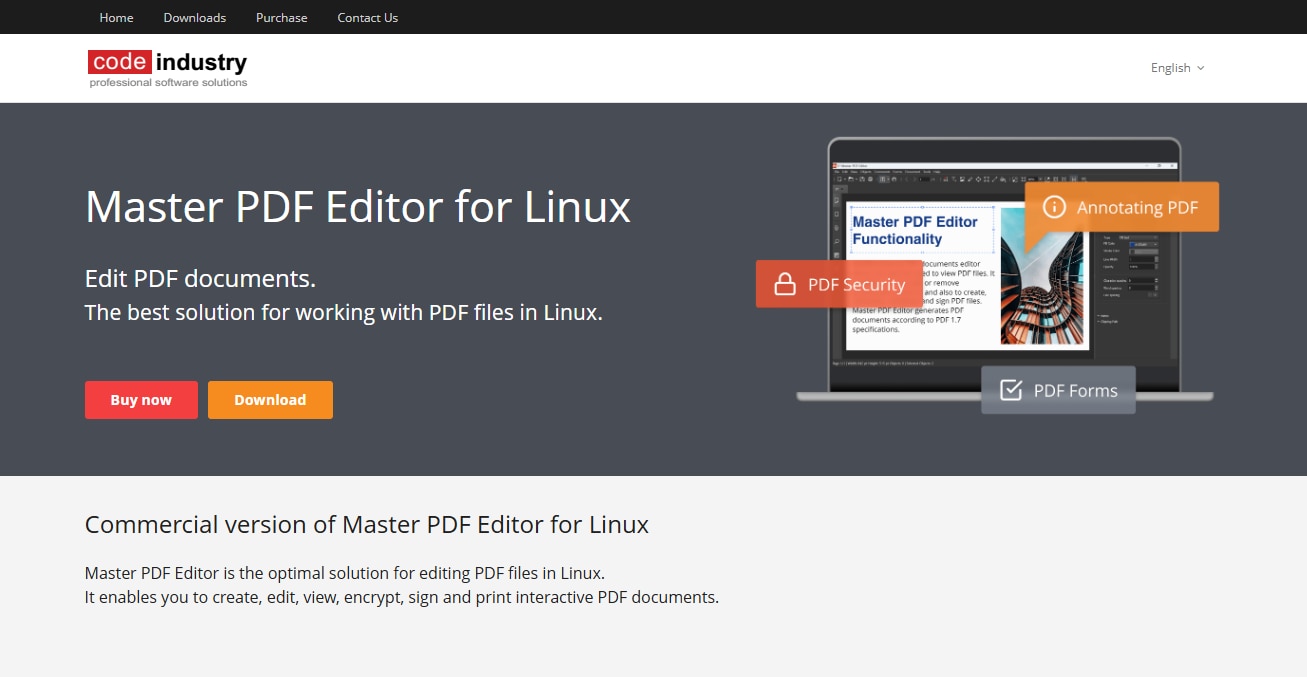This screenshot has width=1307, height=677.
Task: Open the Contact Us page
Action: point(368,17)
